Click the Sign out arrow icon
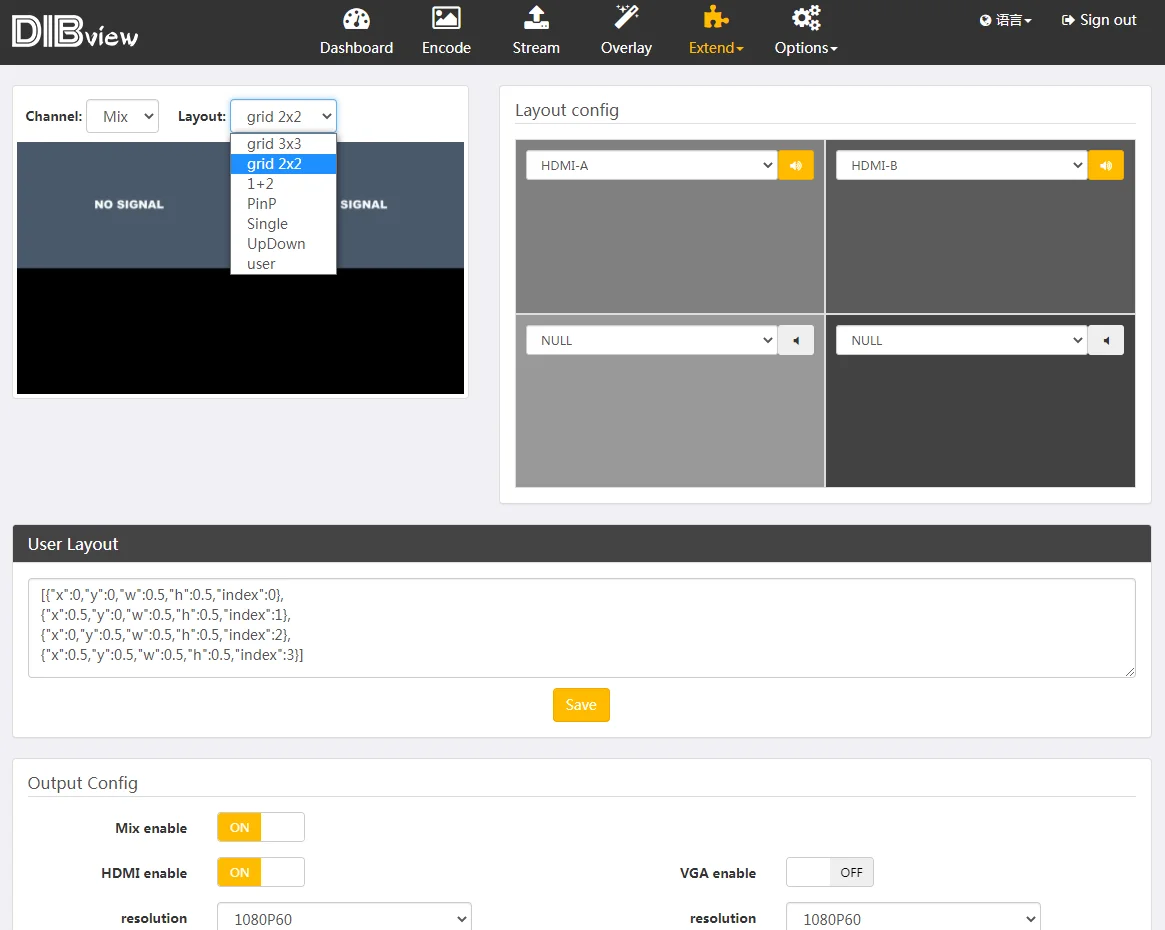The width and height of the screenshot is (1165, 930). [x=1068, y=20]
